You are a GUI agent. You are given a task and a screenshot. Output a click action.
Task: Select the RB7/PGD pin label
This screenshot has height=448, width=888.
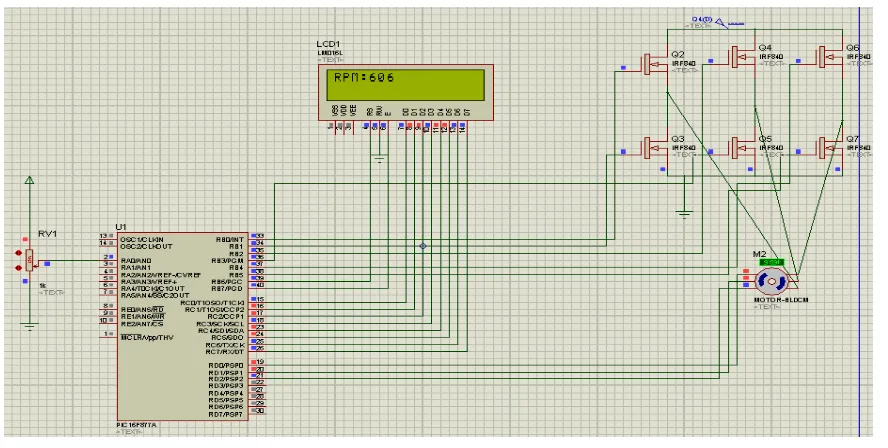pos(228,289)
